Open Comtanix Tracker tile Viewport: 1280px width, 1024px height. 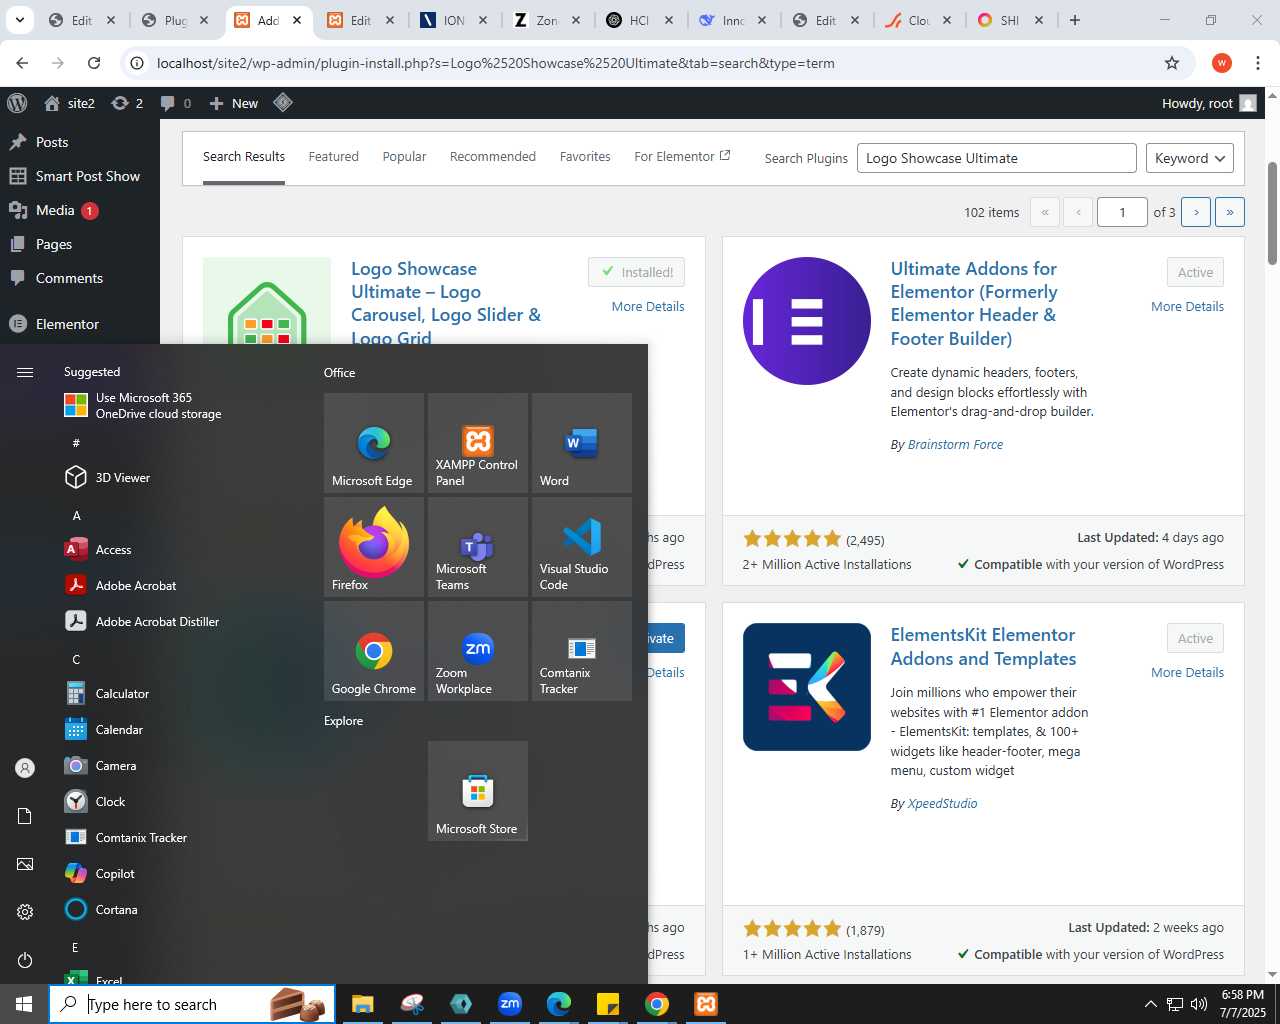[582, 651]
